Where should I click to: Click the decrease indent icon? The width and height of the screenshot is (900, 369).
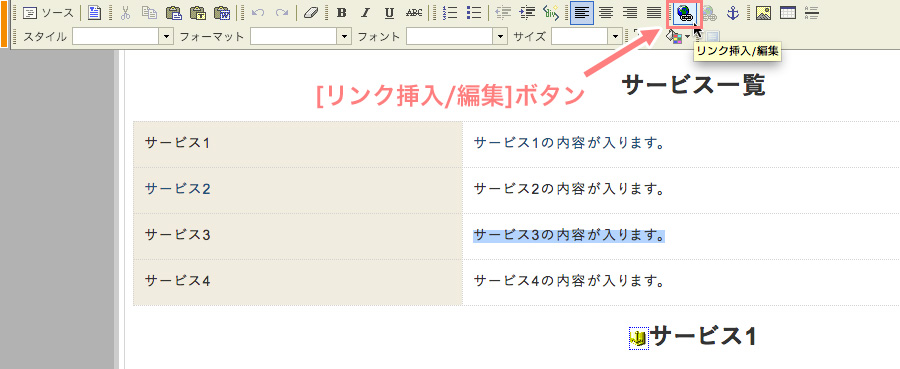[x=503, y=13]
